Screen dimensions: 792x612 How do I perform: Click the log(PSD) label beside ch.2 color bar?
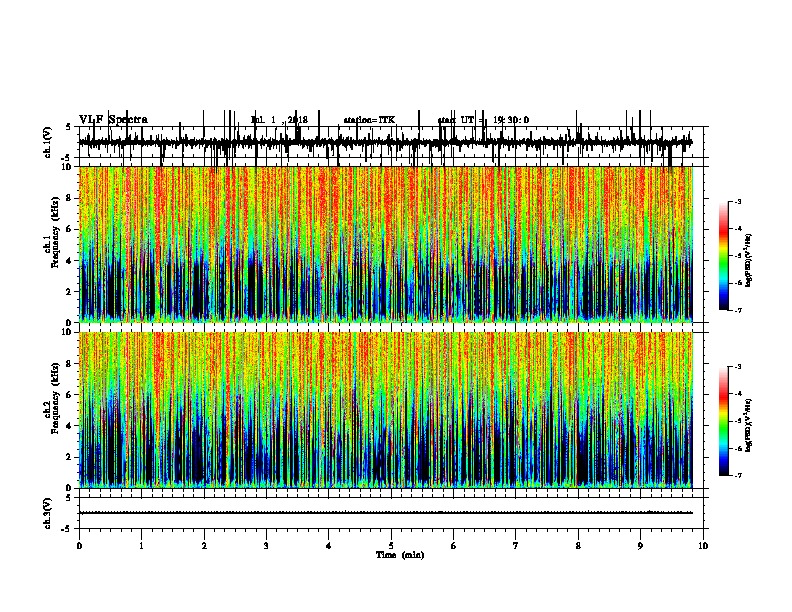[x=748, y=425]
